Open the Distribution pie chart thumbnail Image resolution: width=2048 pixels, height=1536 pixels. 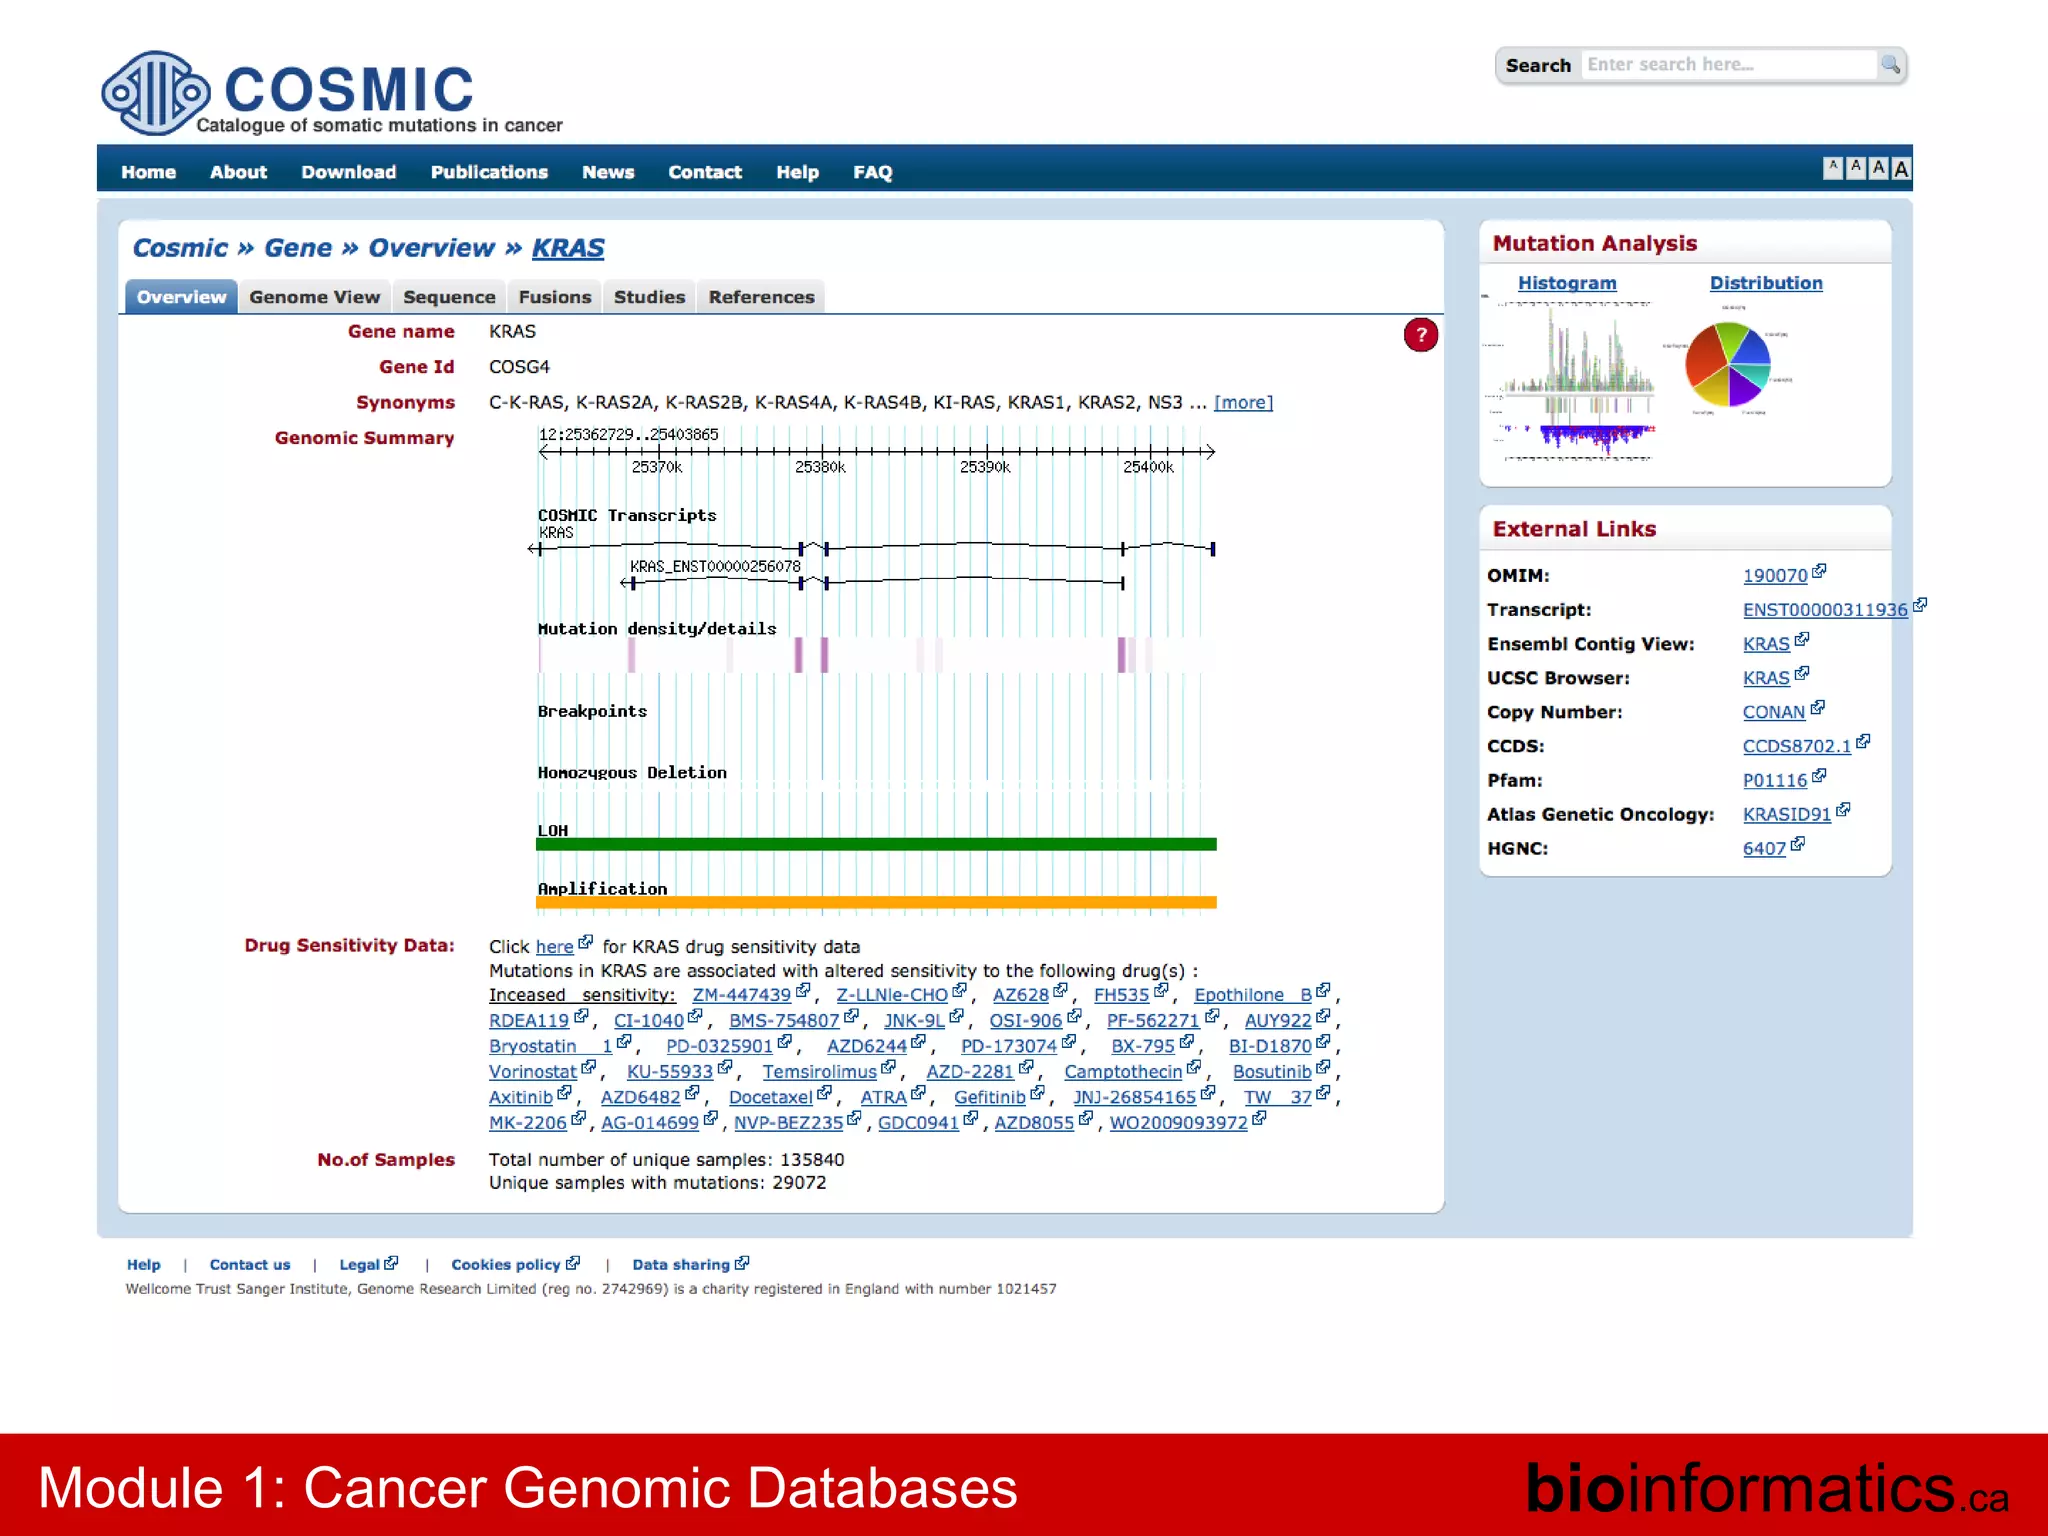point(1729,364)
